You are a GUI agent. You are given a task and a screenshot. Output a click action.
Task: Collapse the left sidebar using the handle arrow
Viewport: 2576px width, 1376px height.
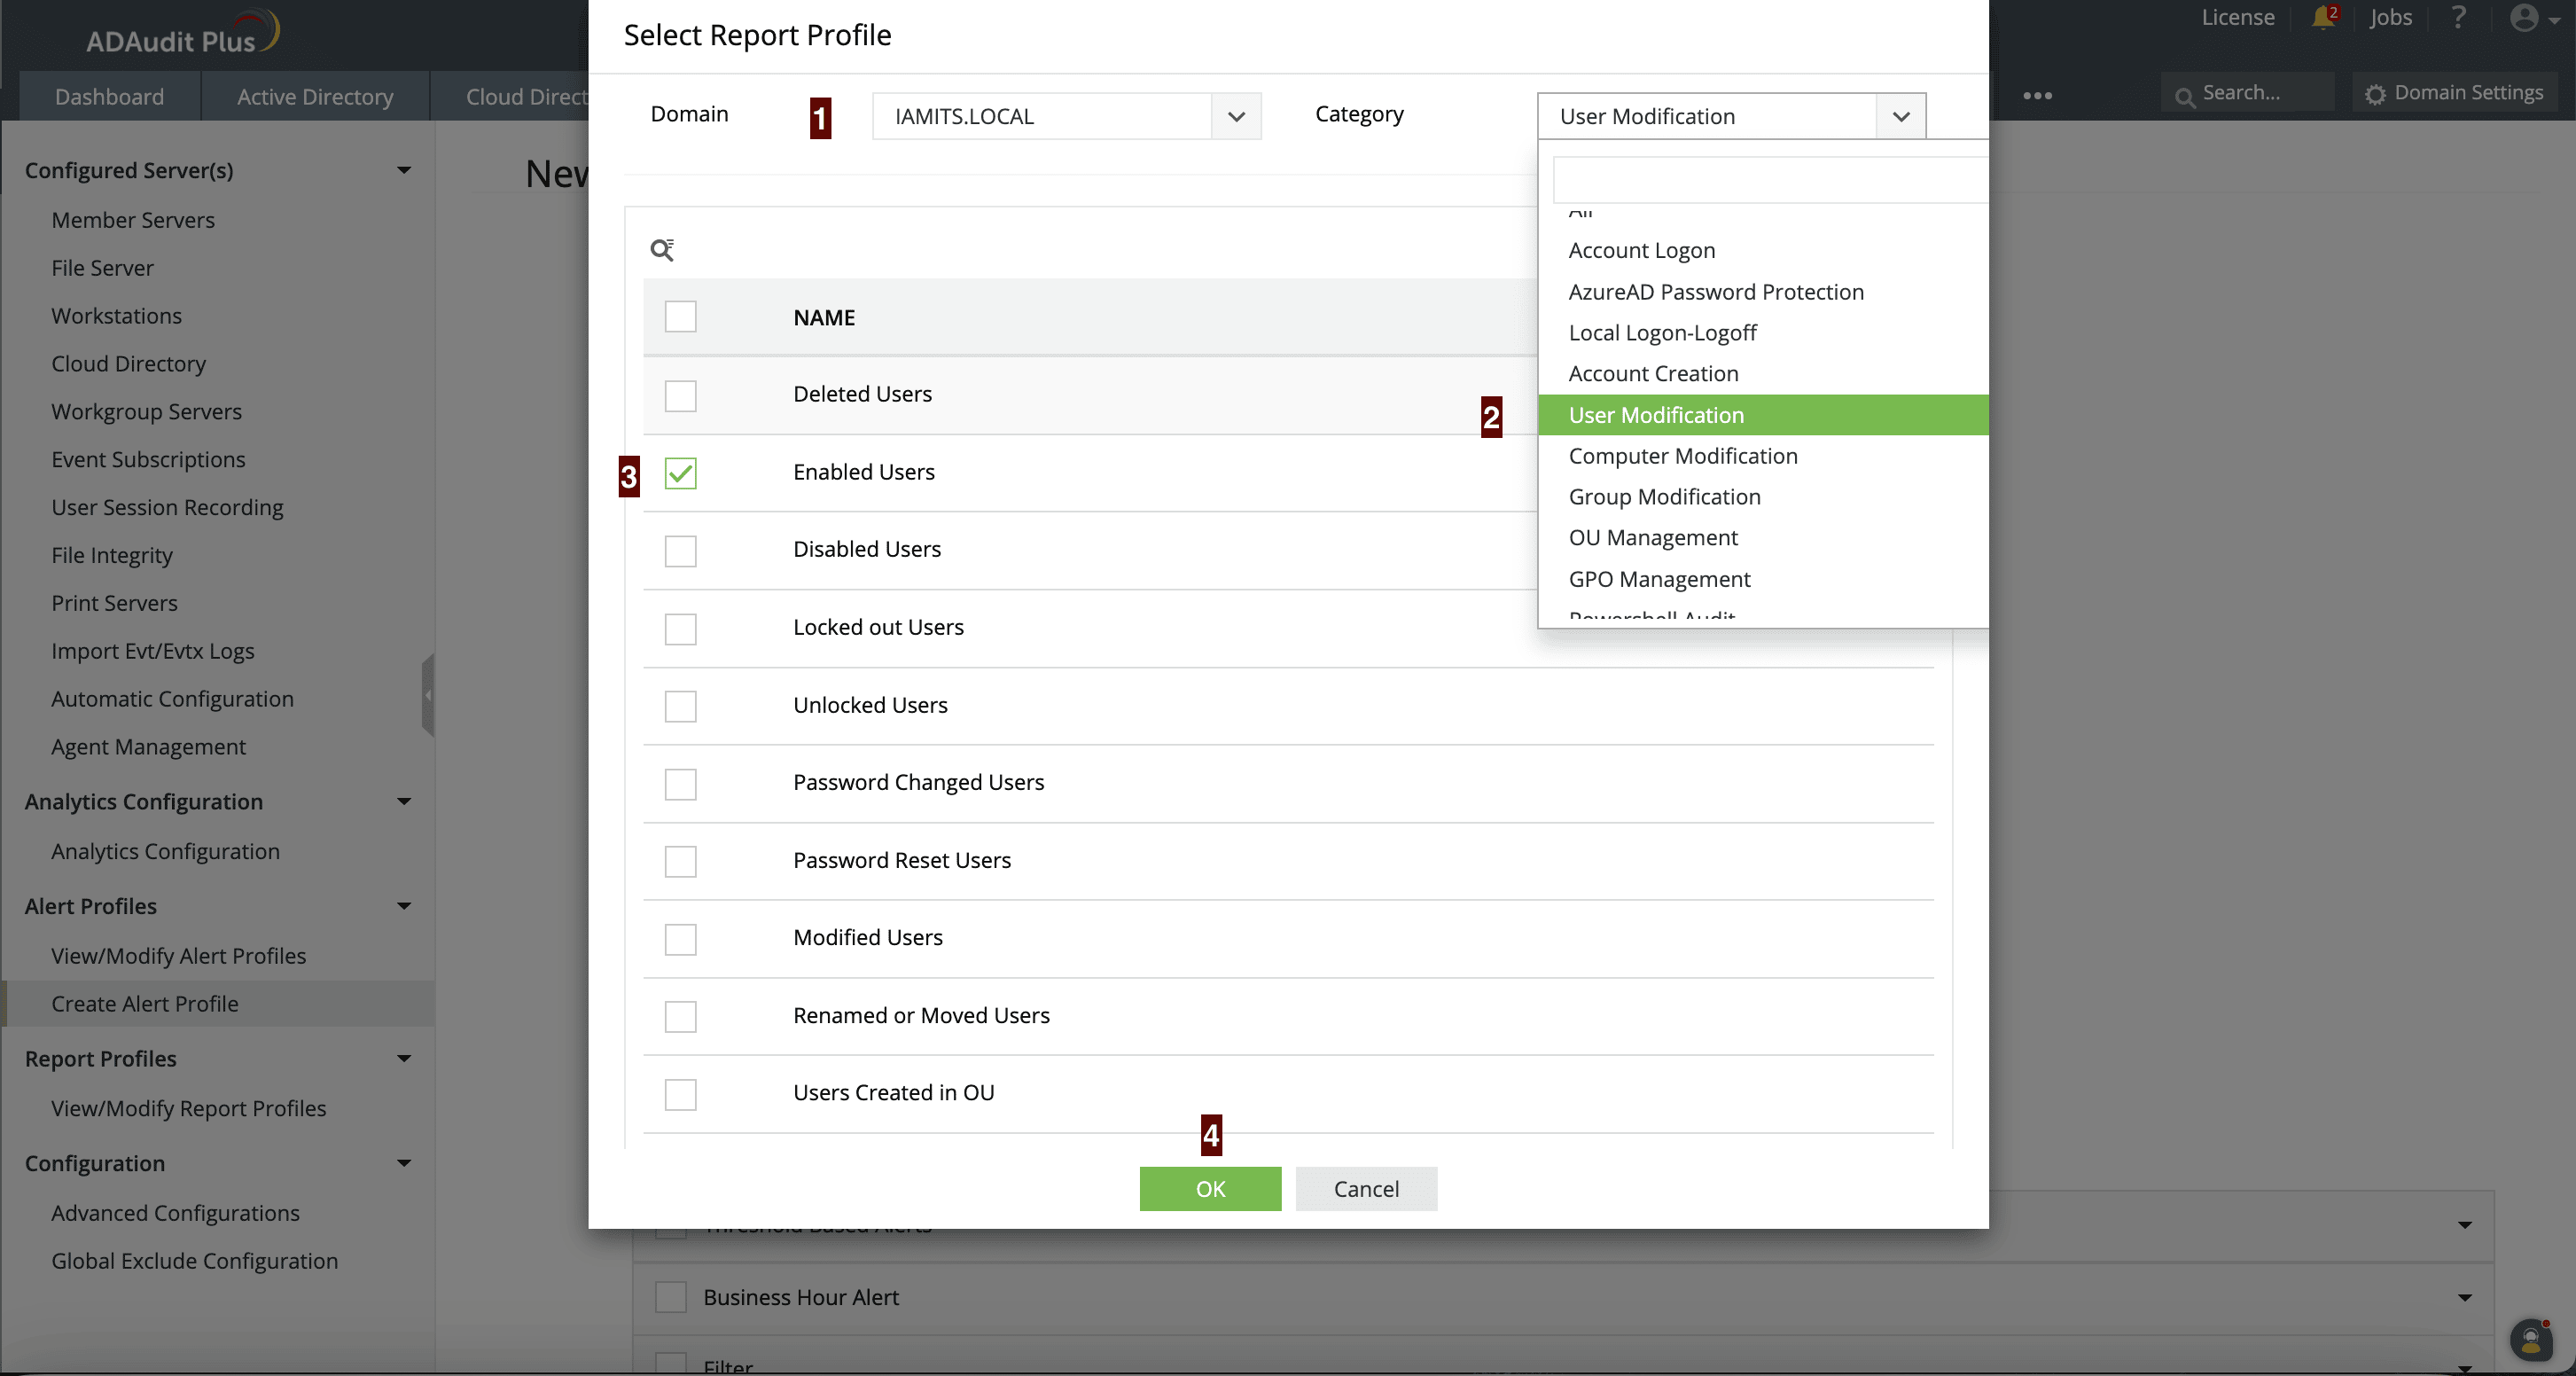click(x=428, y=695)
